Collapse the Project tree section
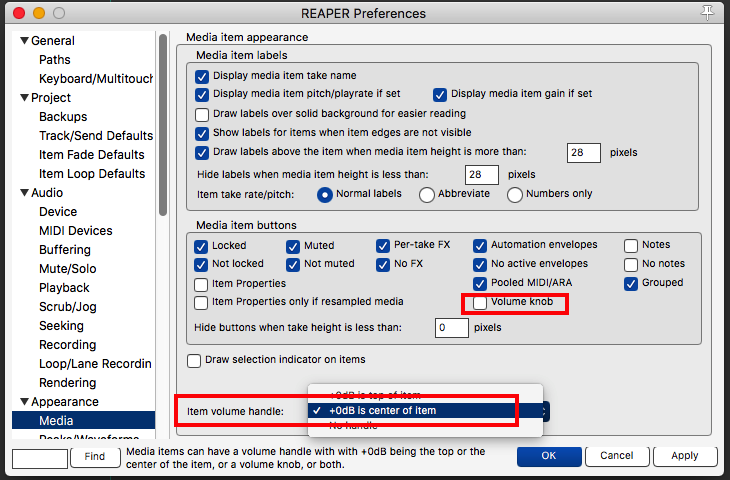 [25, 97]
